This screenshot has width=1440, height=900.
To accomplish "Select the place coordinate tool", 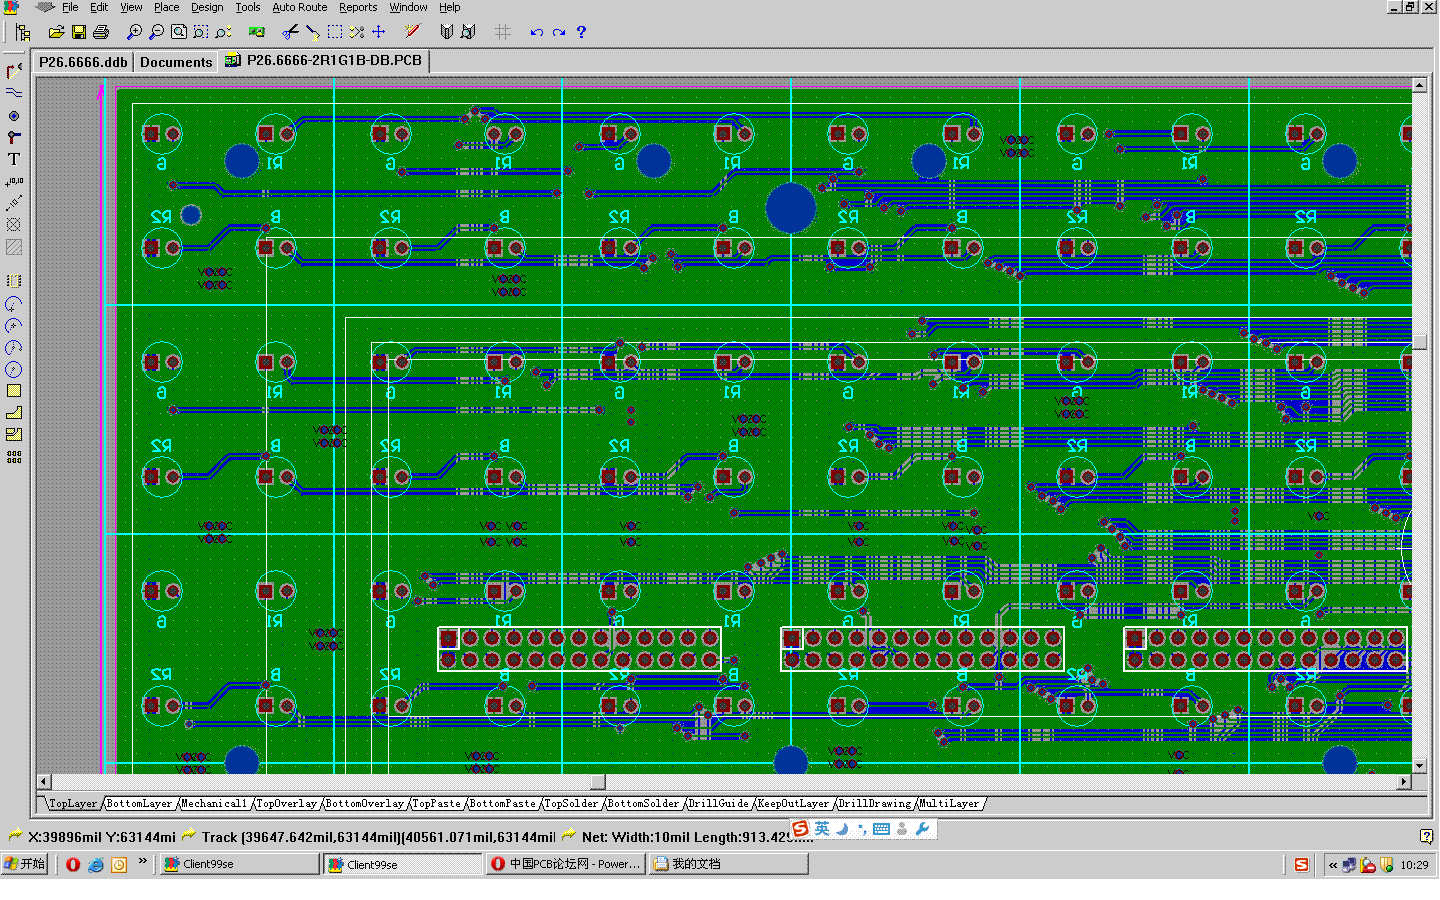I will (14, 181).
